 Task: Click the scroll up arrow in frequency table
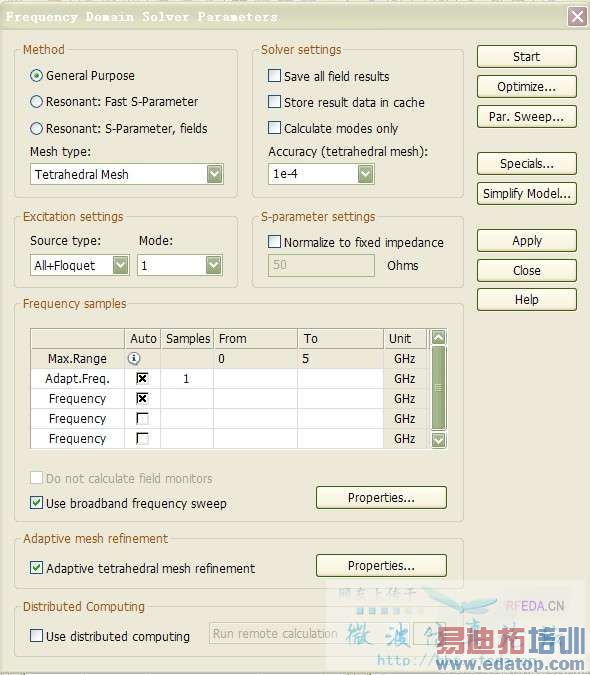pyautogui.click(x=438, y=338)
